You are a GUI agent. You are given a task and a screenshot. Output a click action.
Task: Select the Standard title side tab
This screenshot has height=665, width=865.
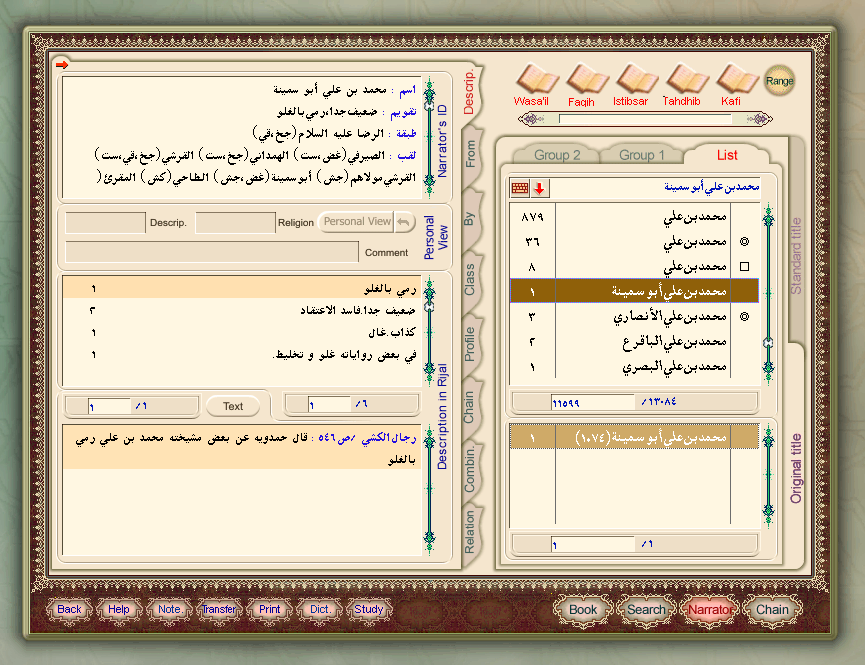click(796, 256)
